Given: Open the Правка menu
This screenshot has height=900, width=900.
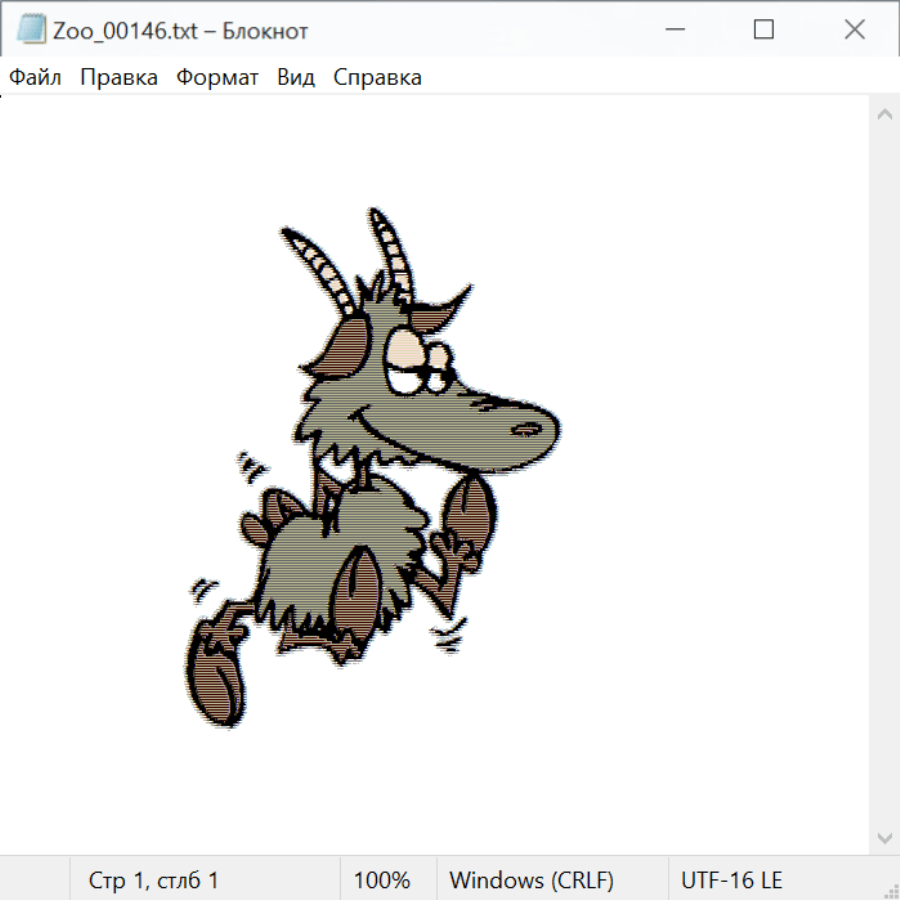Looking at the screenshot, I should [118, 78].
